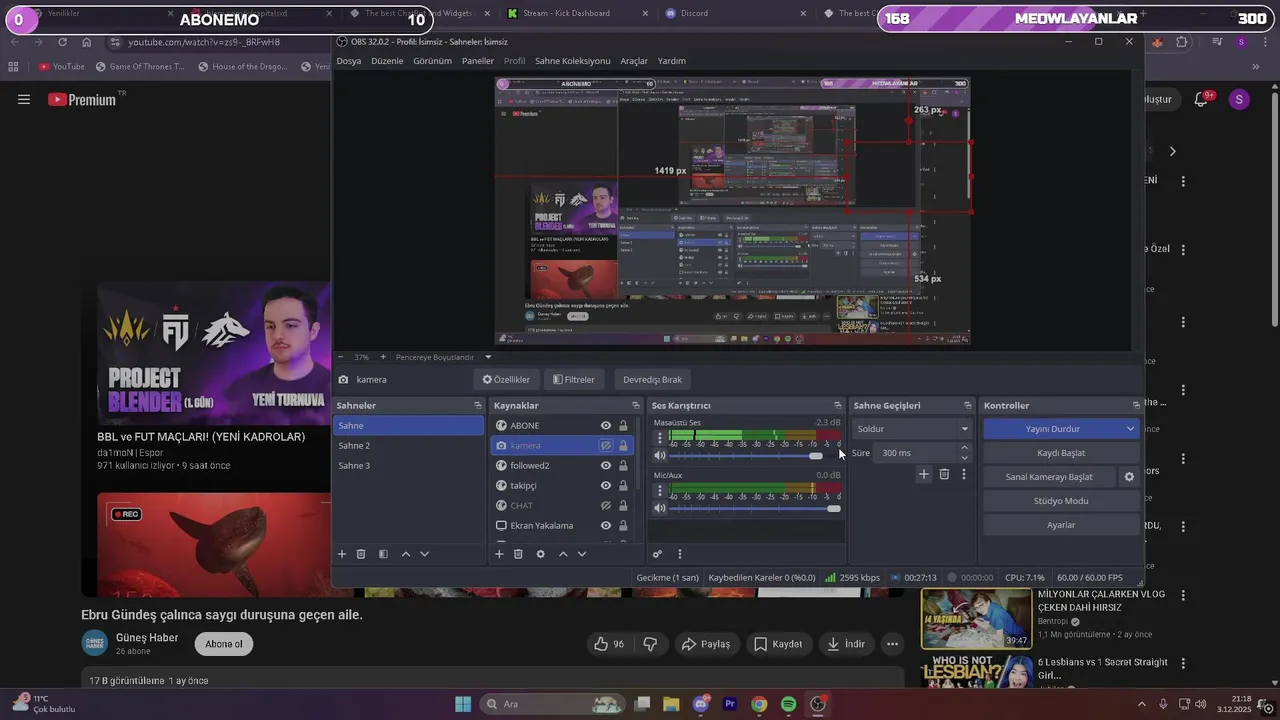Move source down in Kaynaklar panel

[x=581, y=554]
